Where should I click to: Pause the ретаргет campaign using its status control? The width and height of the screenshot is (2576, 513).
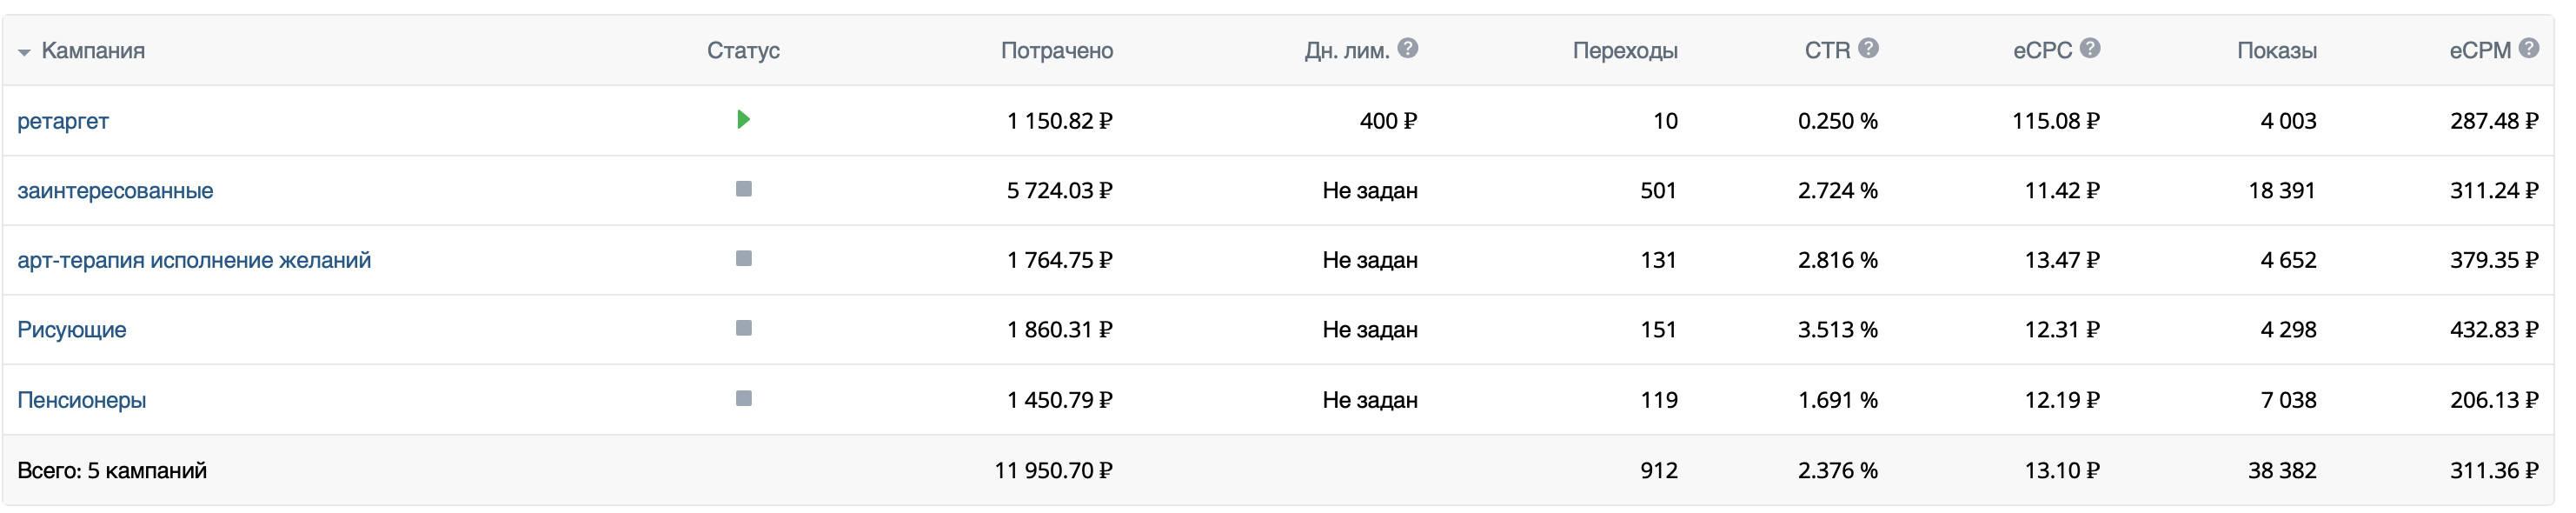tap(744, 120)
